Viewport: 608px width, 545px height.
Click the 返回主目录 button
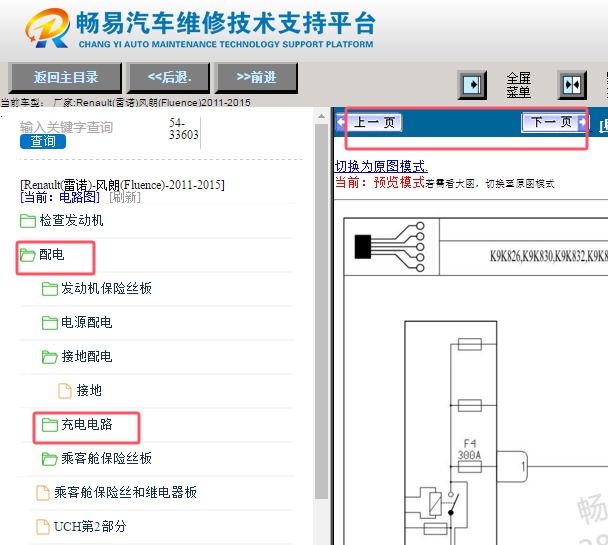[x=66, y=77]
